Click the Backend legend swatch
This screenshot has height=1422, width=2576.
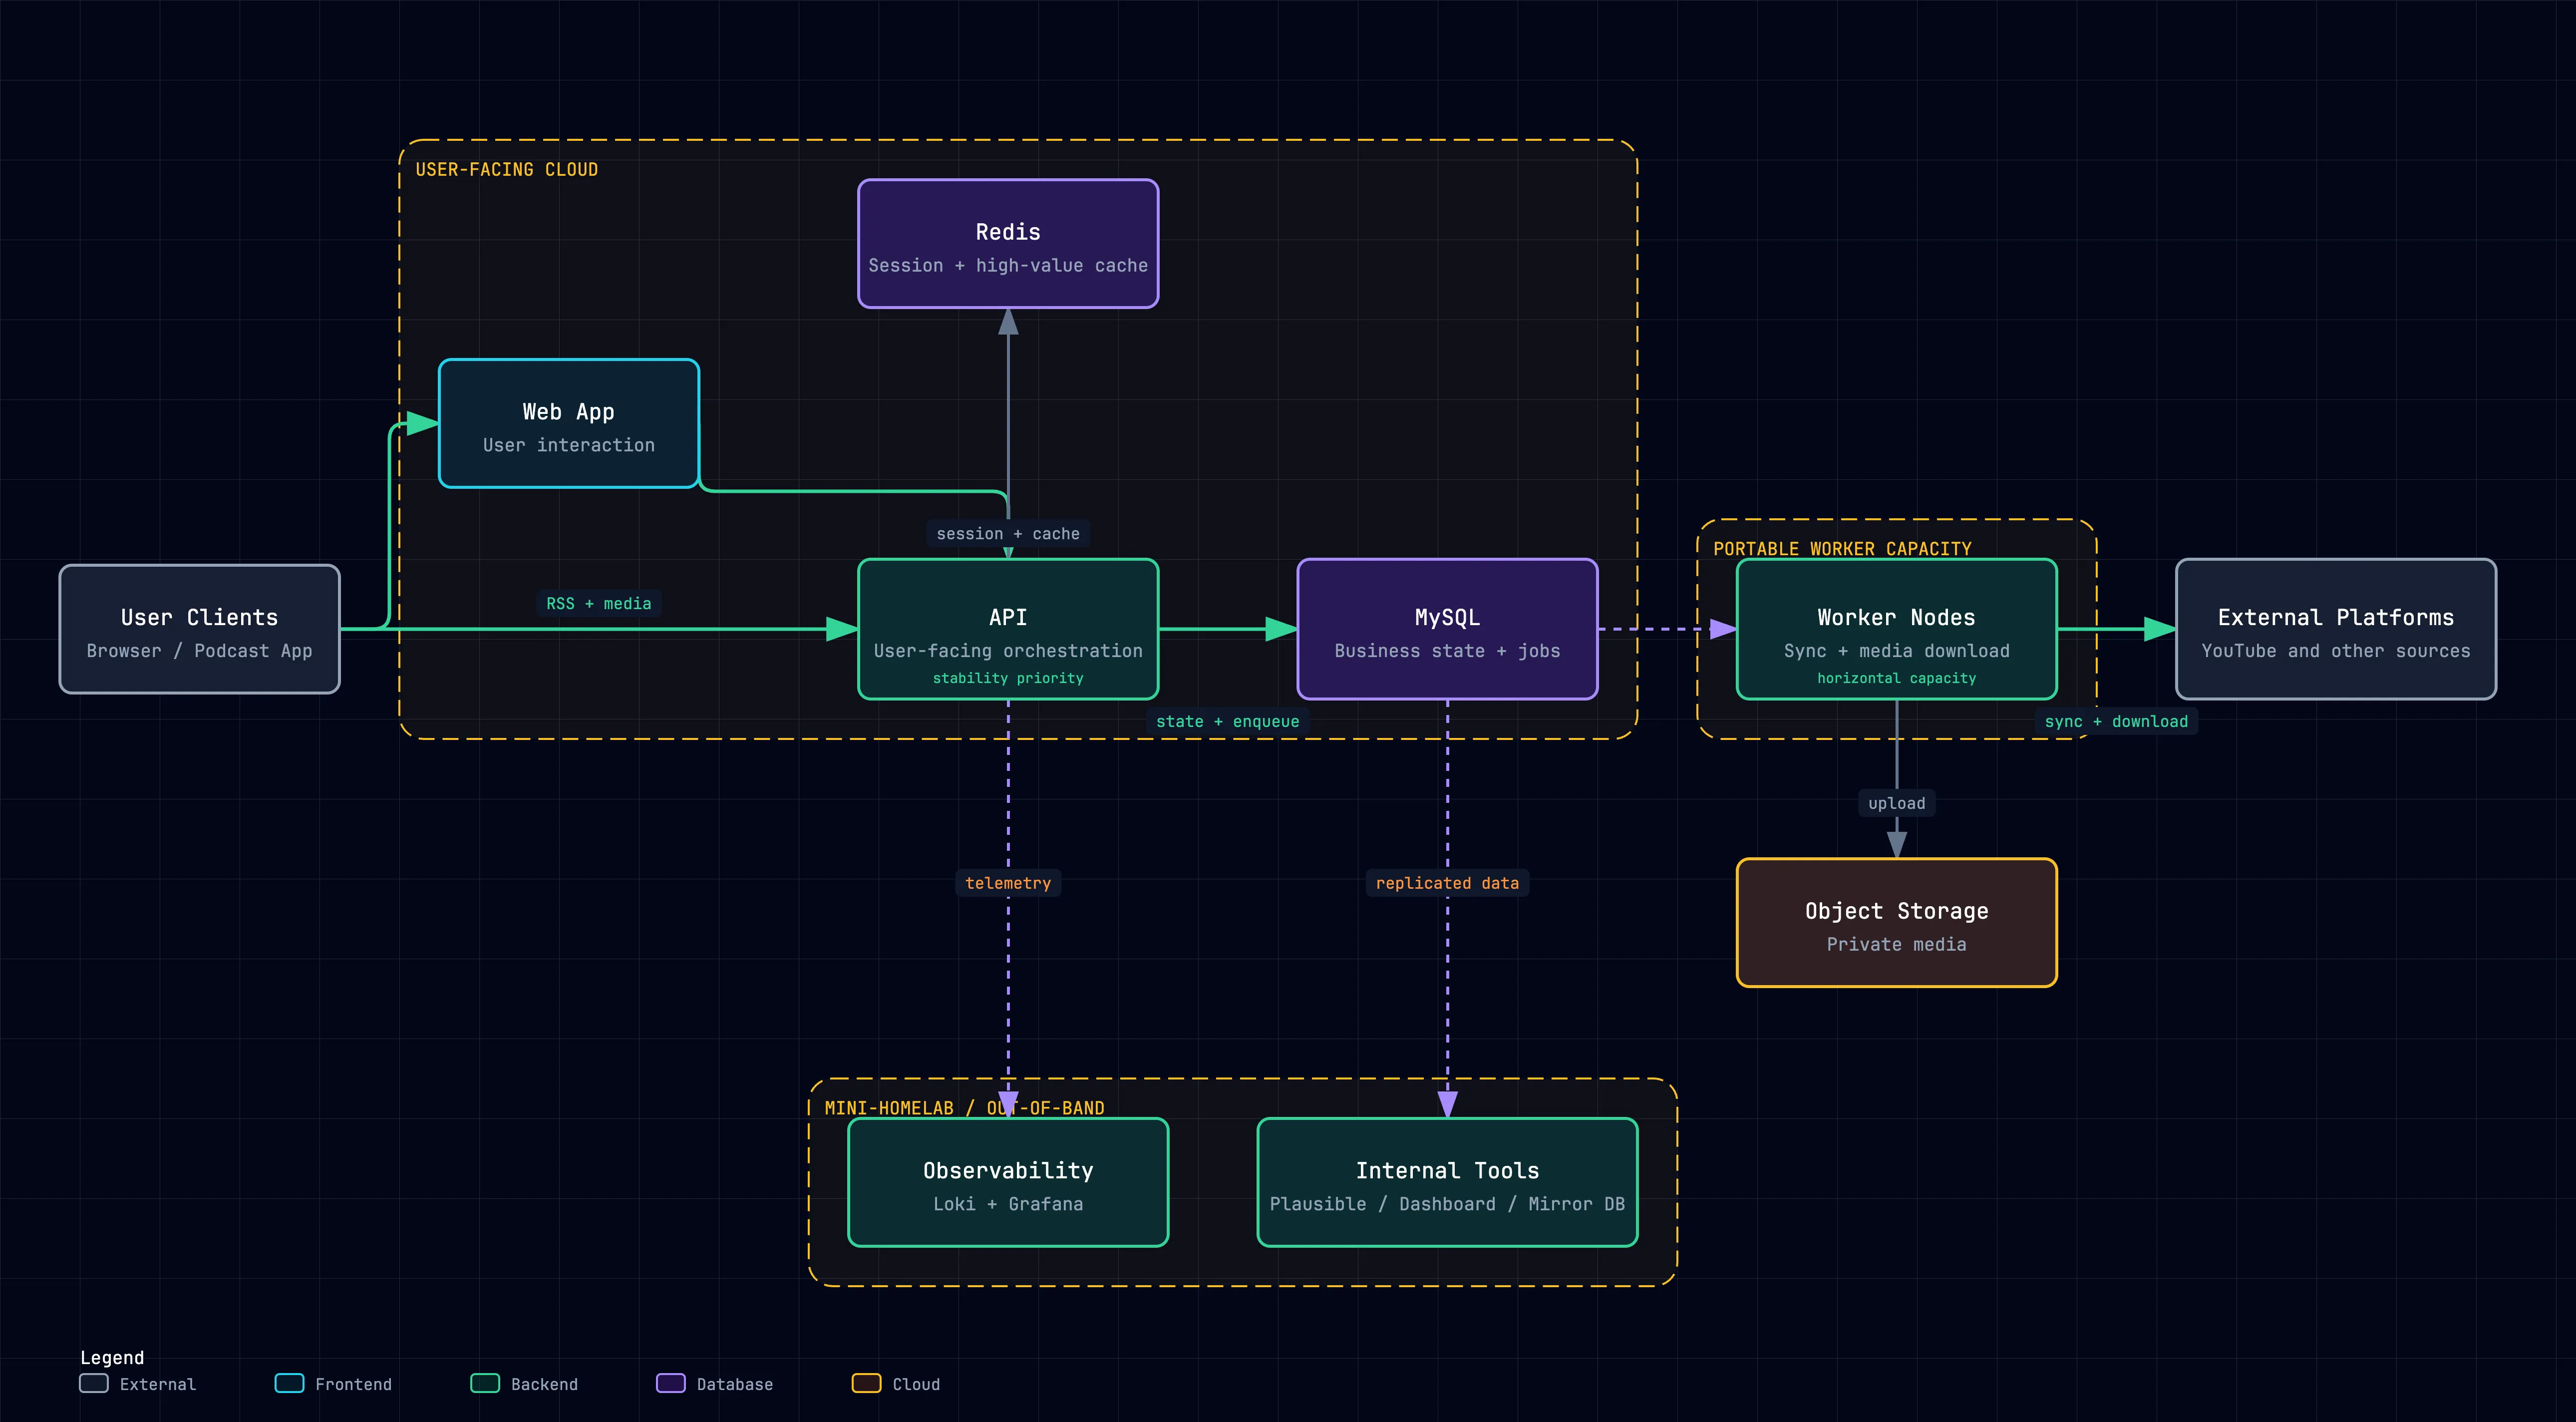[x=485, y=1383]
